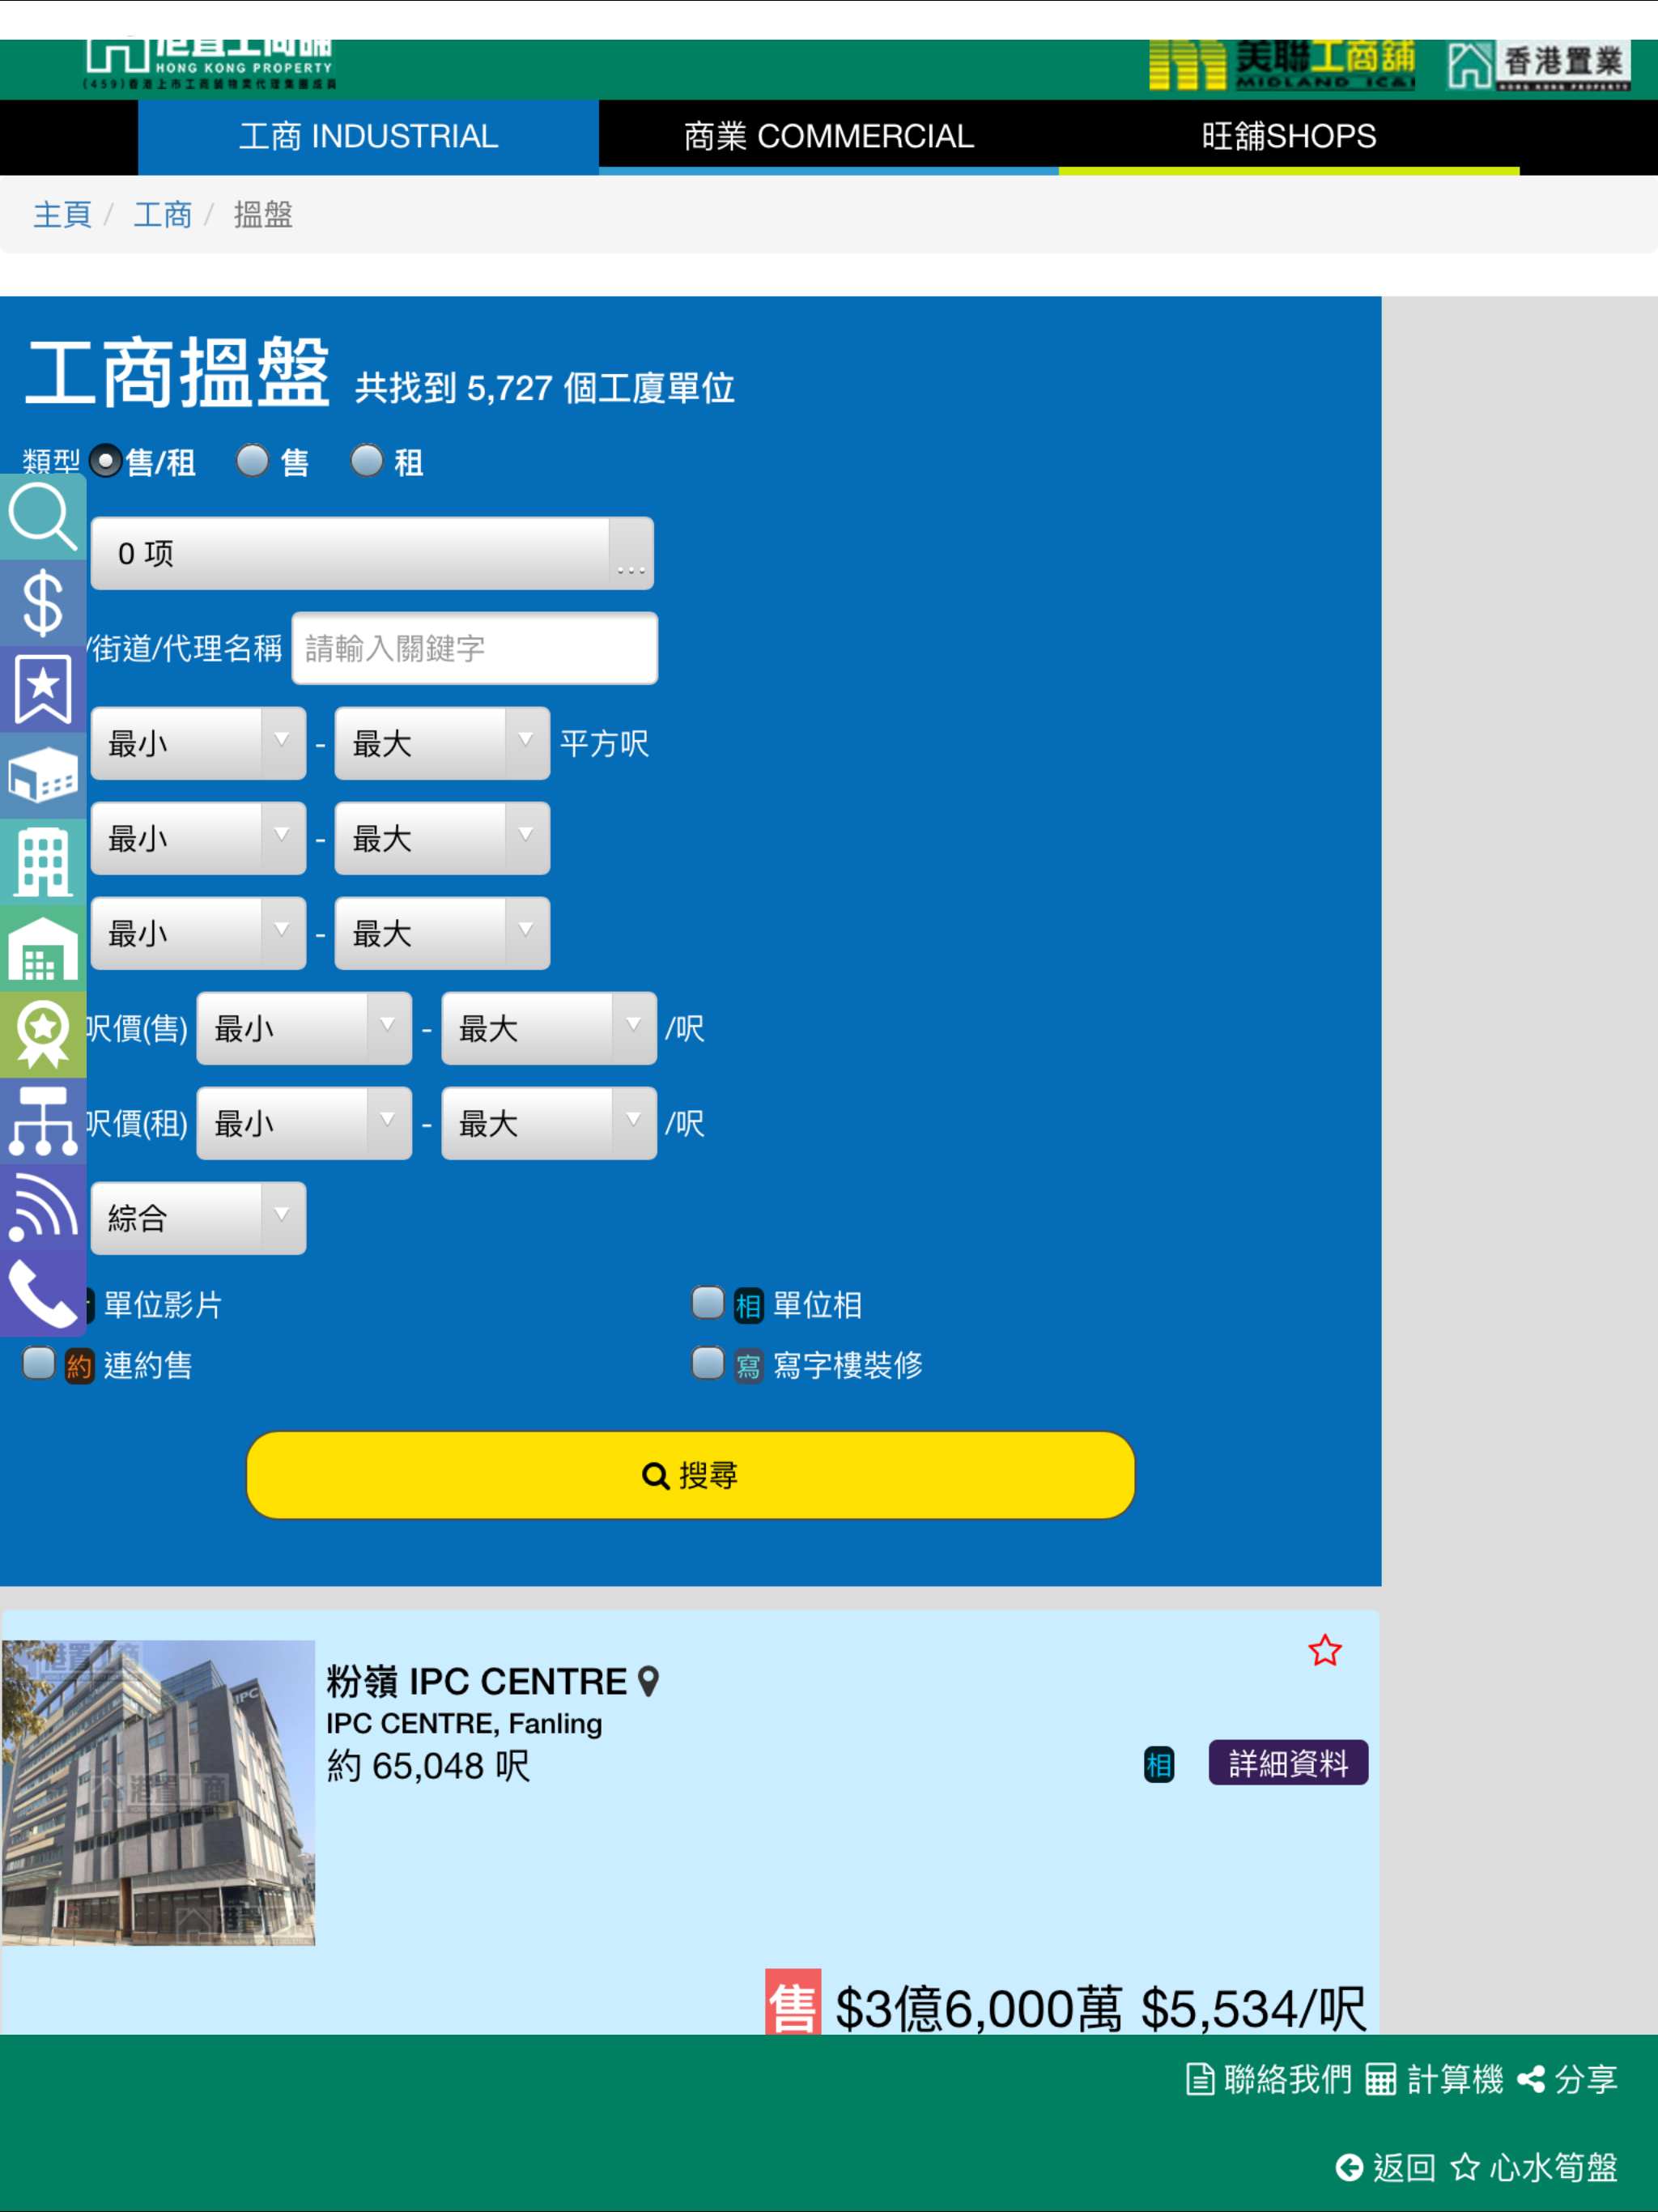The width and height of the screenshot is (1658, 2212).
Task: Open 聯絡我們 contact icon in footer
Action: 1268,2079
